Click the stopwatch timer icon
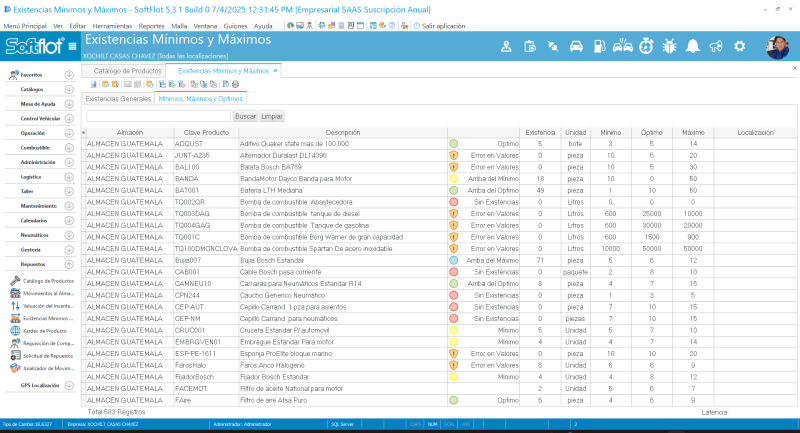Image resolution: width=800 pixels, height=433 pixels. point(646,46)
